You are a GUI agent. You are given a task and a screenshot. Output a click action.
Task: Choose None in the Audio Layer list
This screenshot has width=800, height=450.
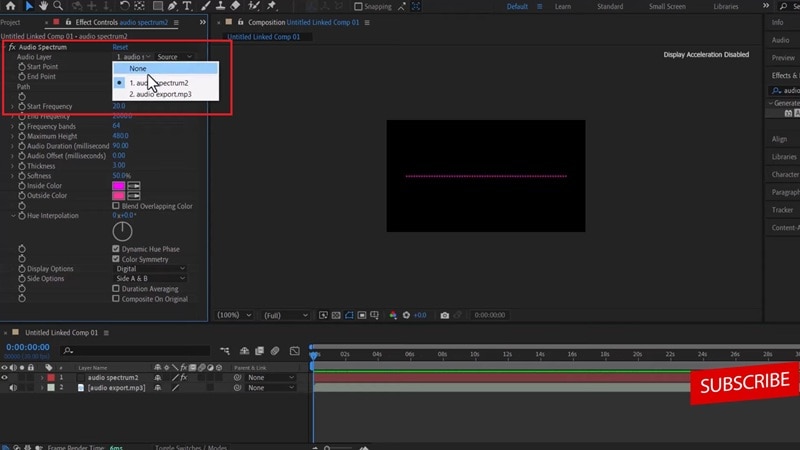tap(137, 68)
